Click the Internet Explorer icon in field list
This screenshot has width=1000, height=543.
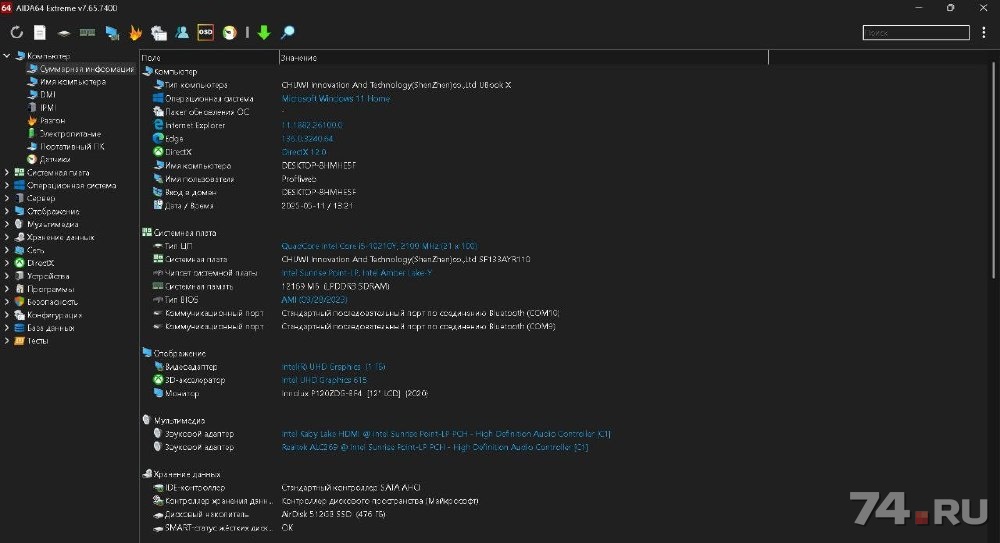[x=158, y=124]
